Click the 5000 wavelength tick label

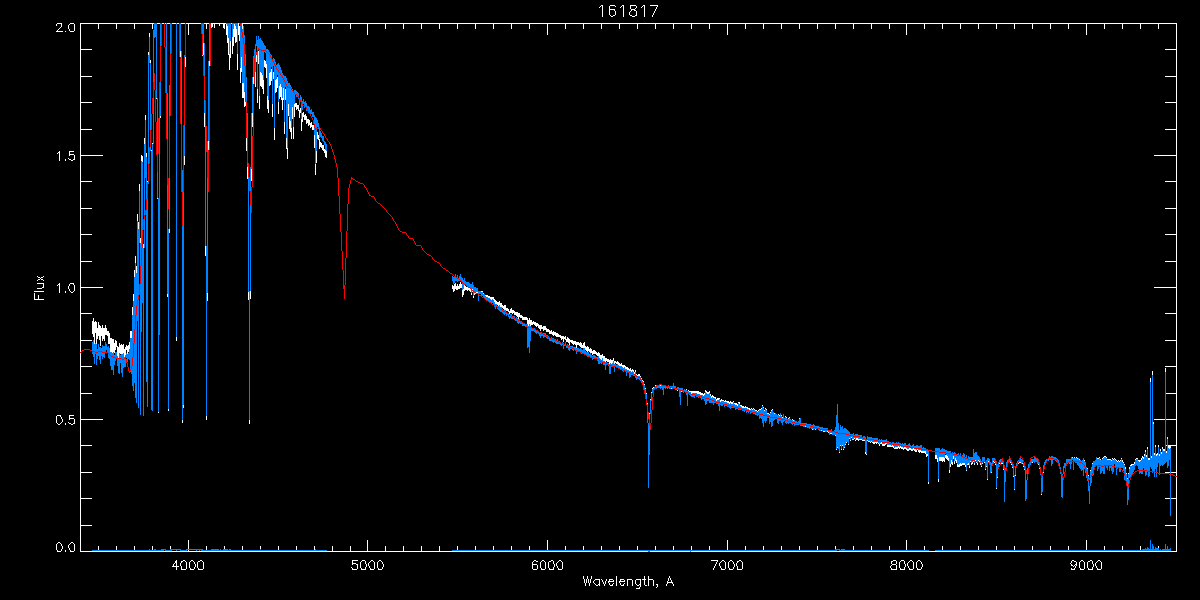click(x=367, y=566)
